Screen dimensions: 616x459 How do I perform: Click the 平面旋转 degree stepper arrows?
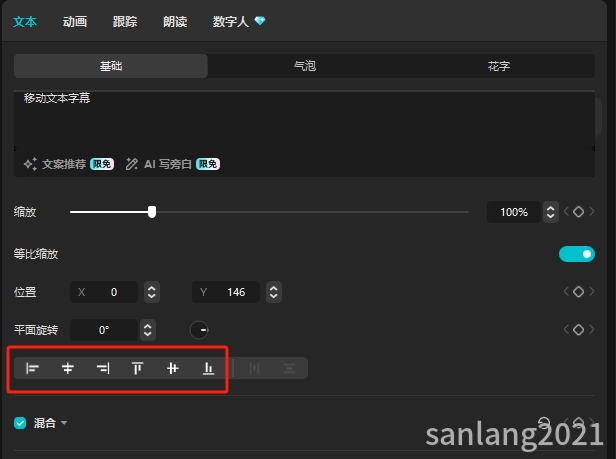click(148, 330)
